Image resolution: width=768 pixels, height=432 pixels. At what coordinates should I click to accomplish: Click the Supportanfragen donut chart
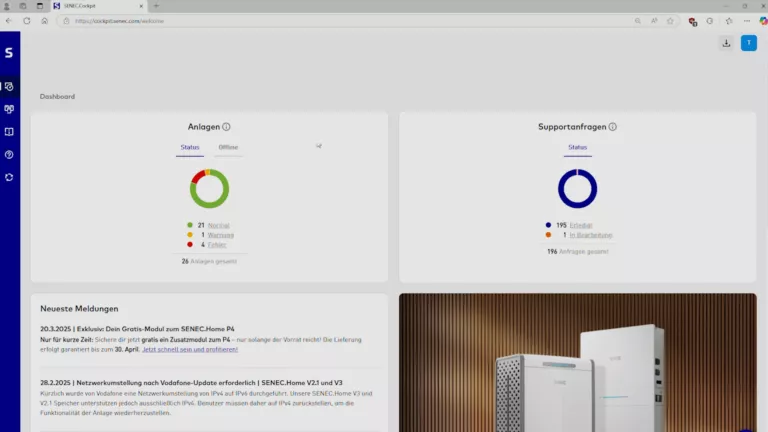[x=577, y=189]
